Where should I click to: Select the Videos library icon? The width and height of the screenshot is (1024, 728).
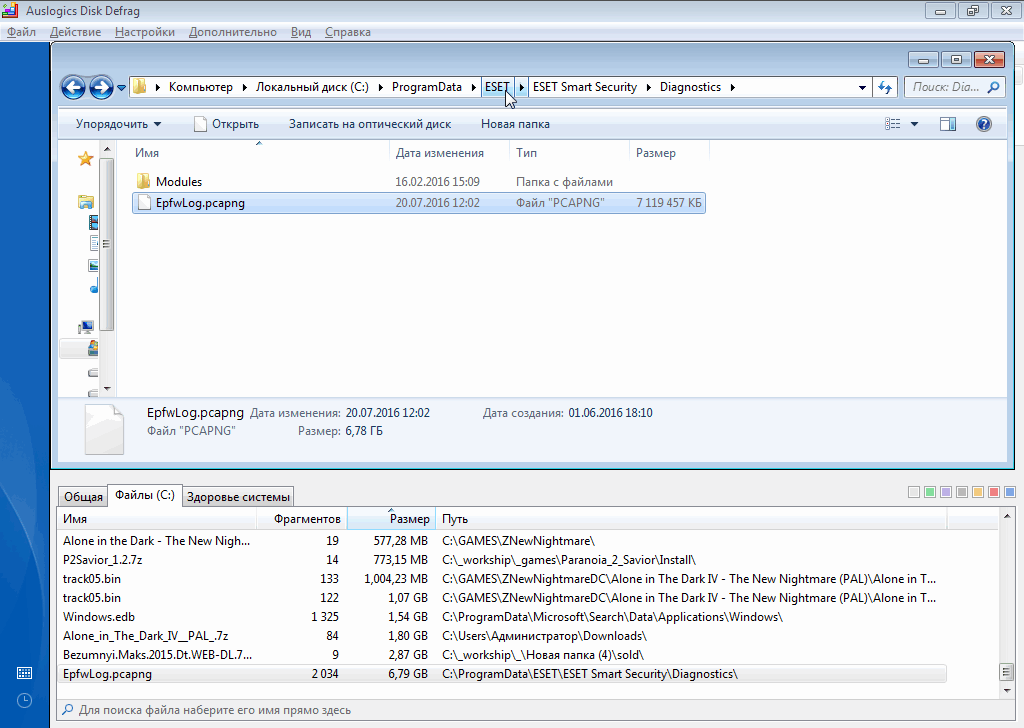93,223
